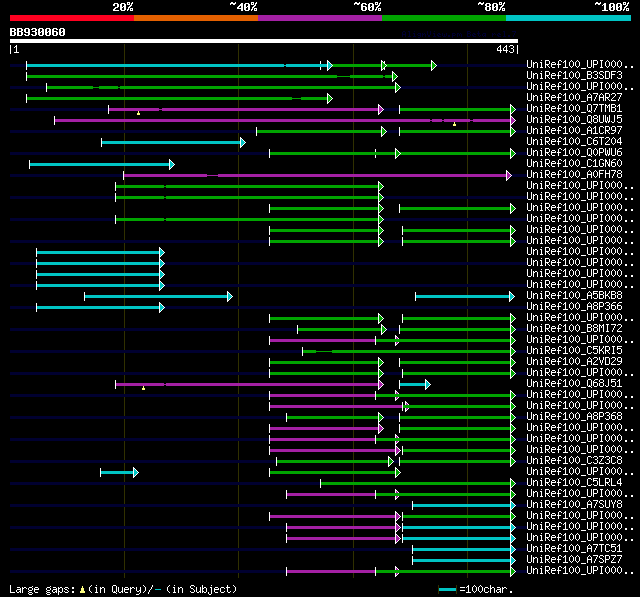640x597 pixels.
Task: Select the UniRef100_A5BKB8 hit label
Action: pos(574,295)
